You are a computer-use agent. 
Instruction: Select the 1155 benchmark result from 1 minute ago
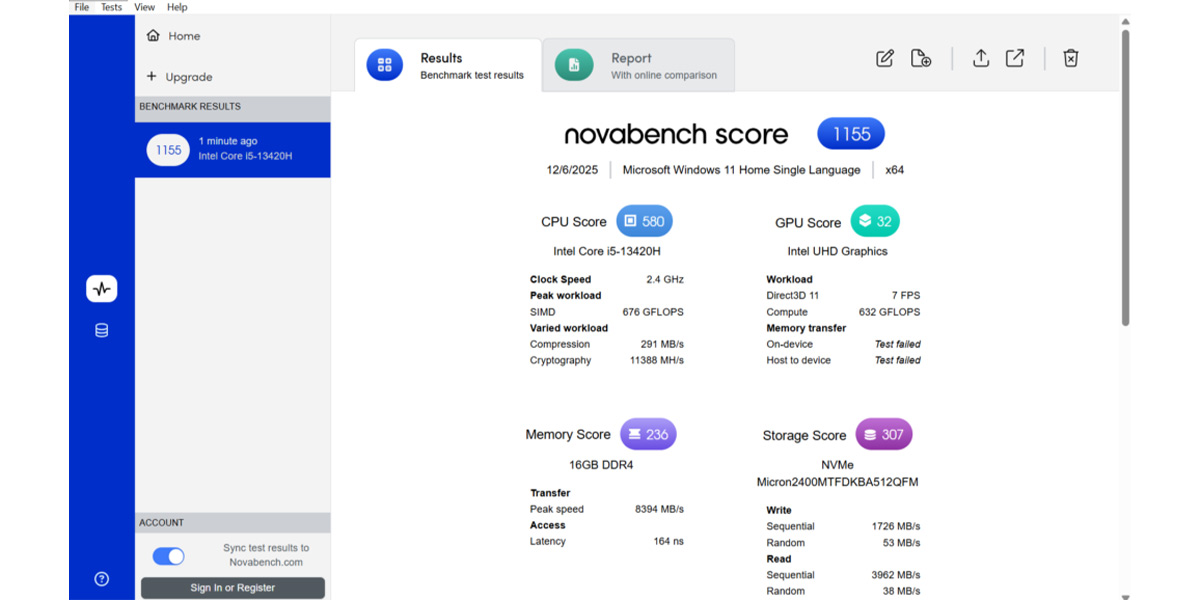(x=233, y=150)
